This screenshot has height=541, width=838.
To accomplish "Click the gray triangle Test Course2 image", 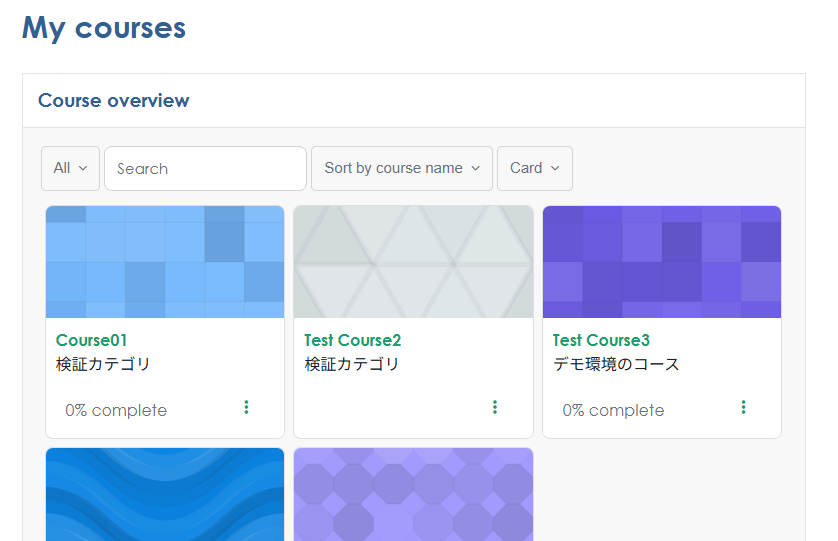I will (x=413, y=262).
